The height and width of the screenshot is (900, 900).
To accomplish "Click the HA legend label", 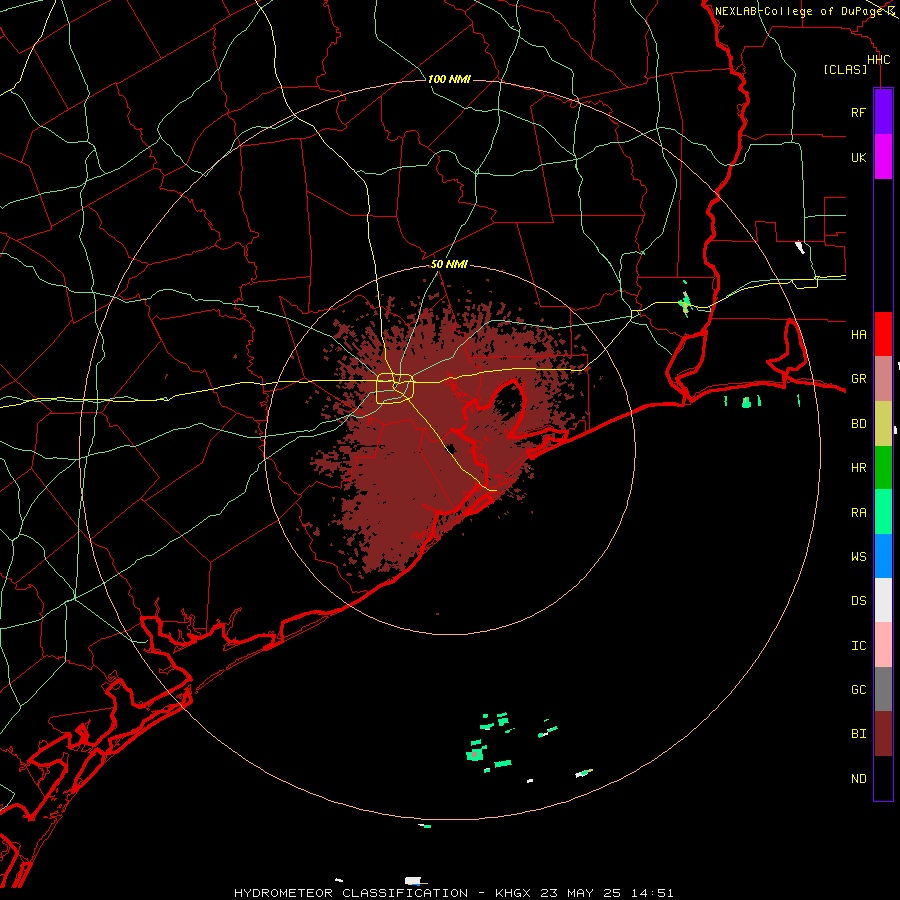I will (x=858, y=334).
